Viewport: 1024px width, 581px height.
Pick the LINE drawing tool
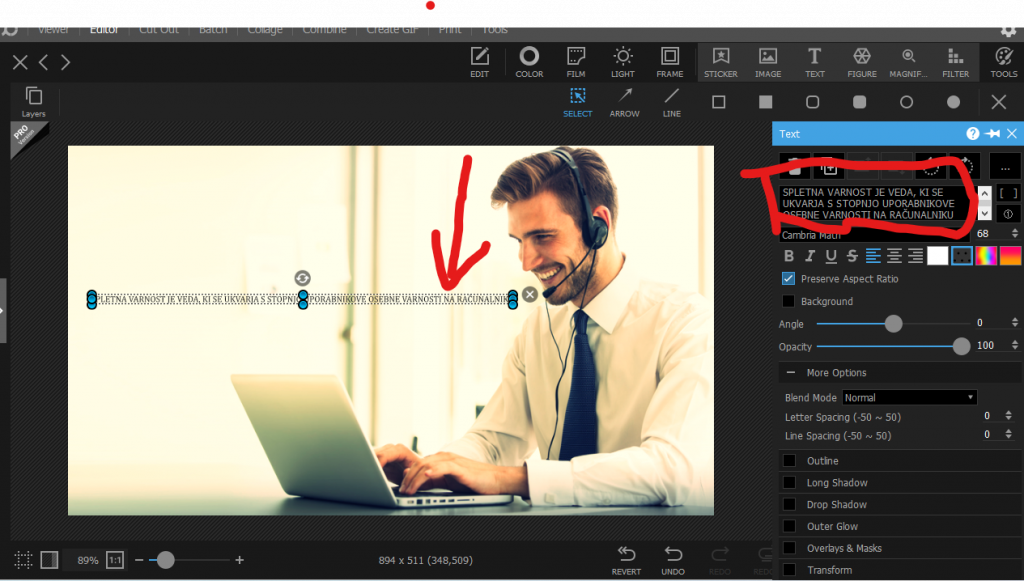point(671,102)
